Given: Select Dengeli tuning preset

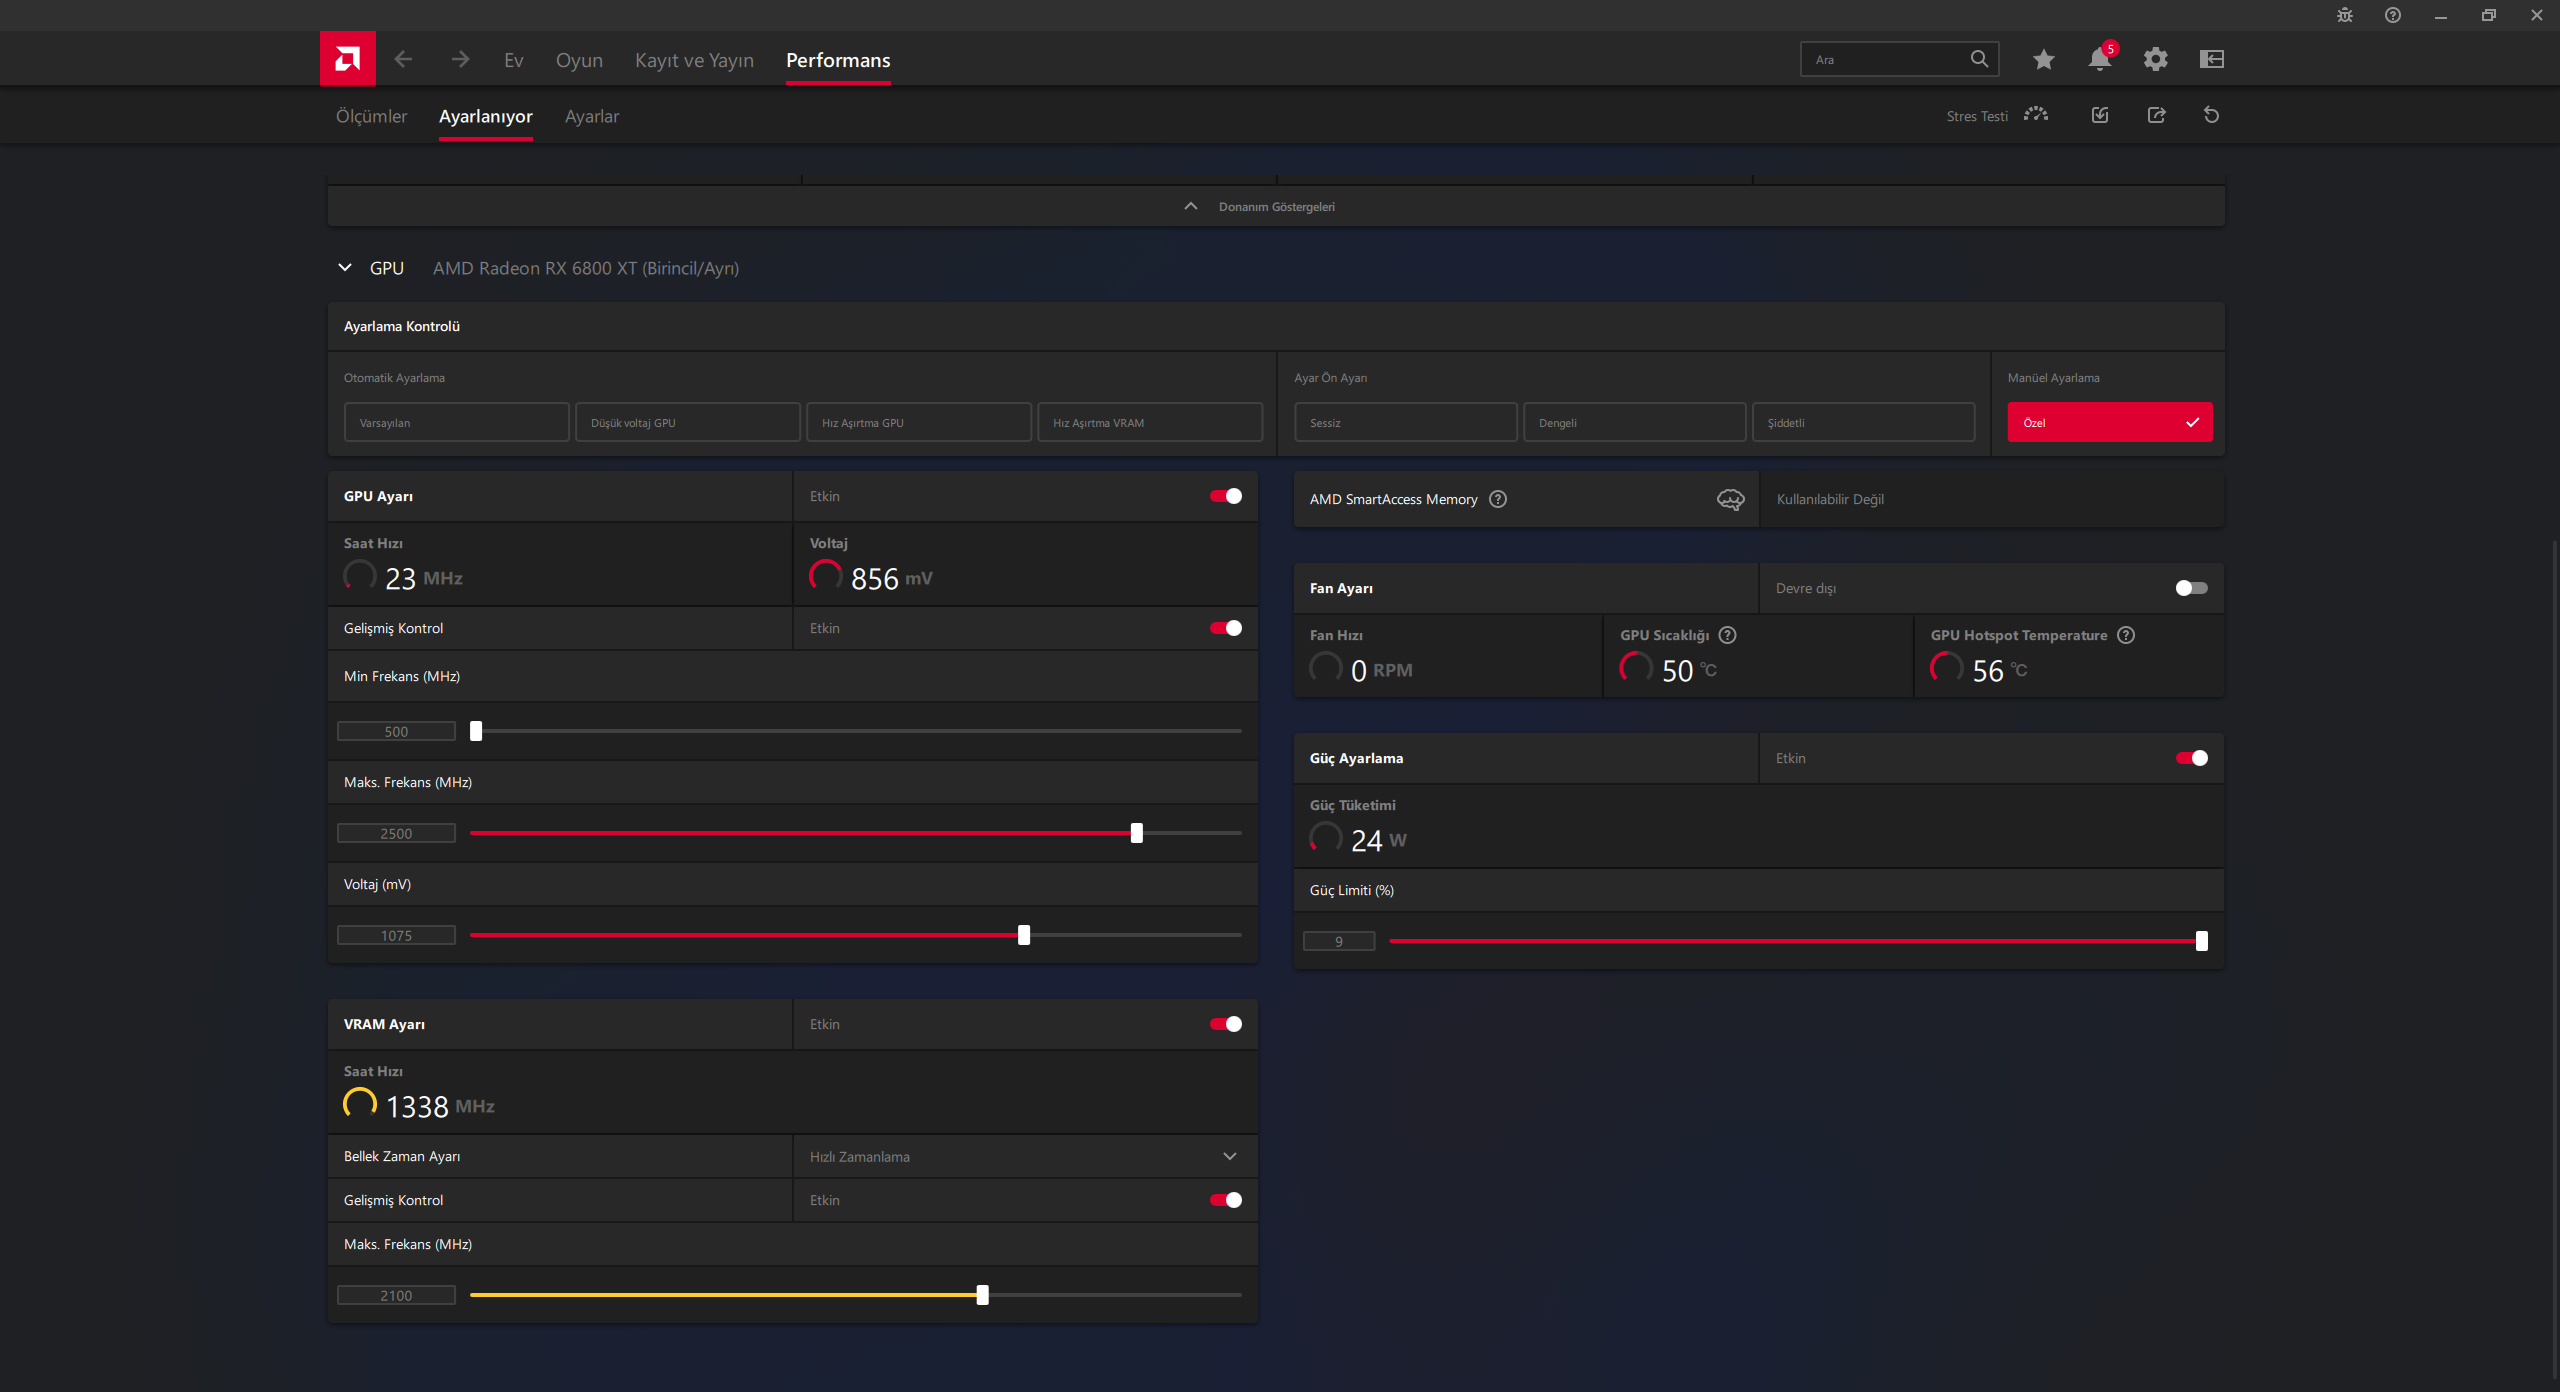Looking at the screenshot, I should [1635, 422].
